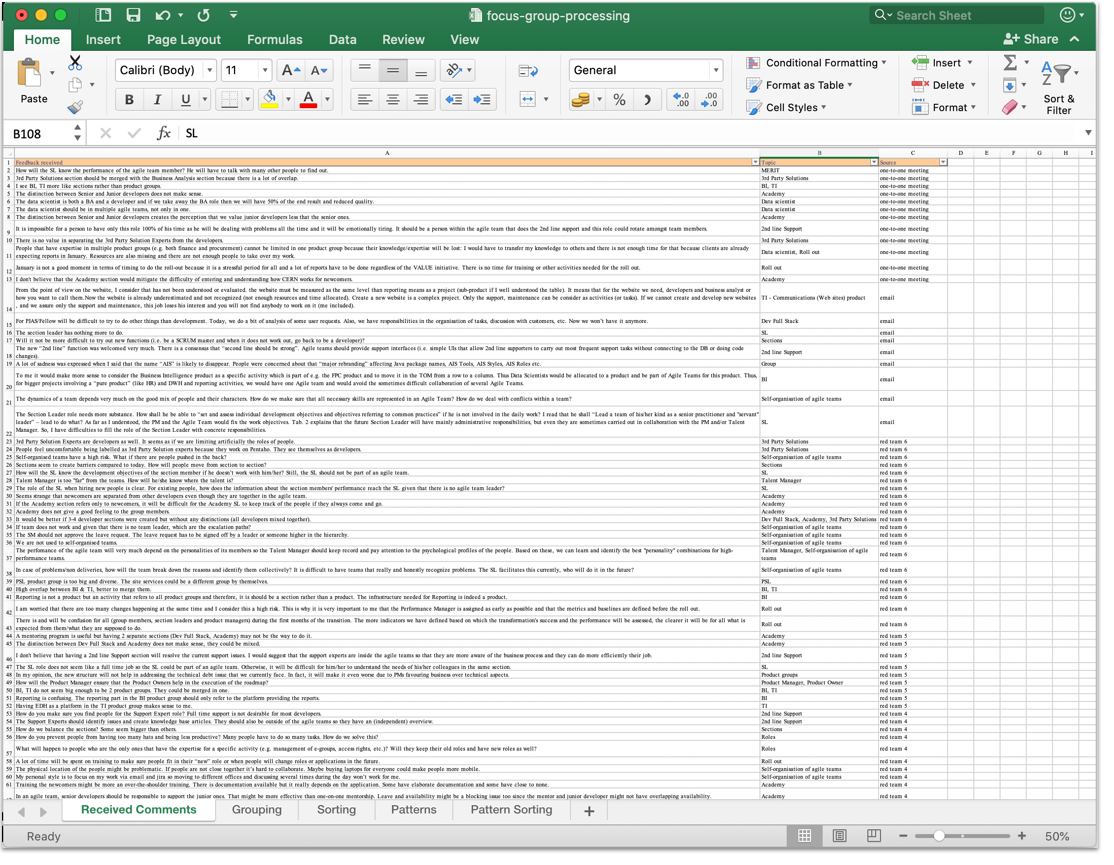Screen dimensions: 1114x865
Task: Open the Formulas ribbon tab
Action: tap(275, 40)
